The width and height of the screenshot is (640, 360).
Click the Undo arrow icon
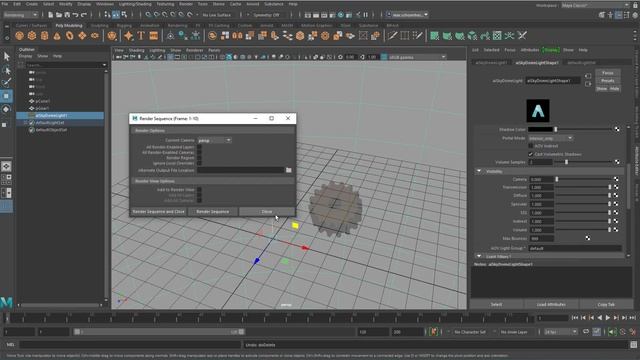coord(76,15)
